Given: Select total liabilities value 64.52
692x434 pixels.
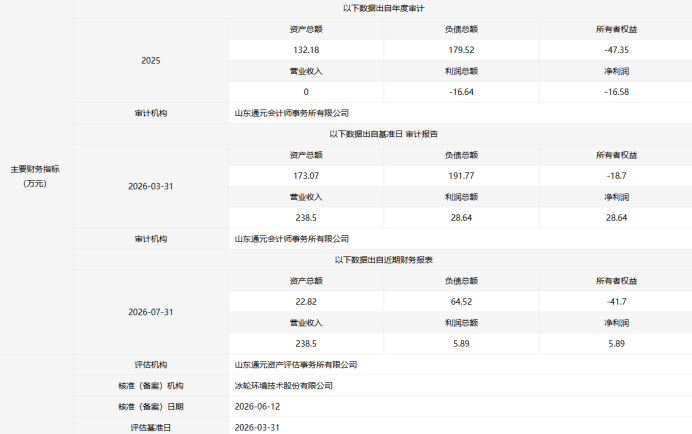Looking at the screenshot, I should pyautogui.click(x=461, y=302).
